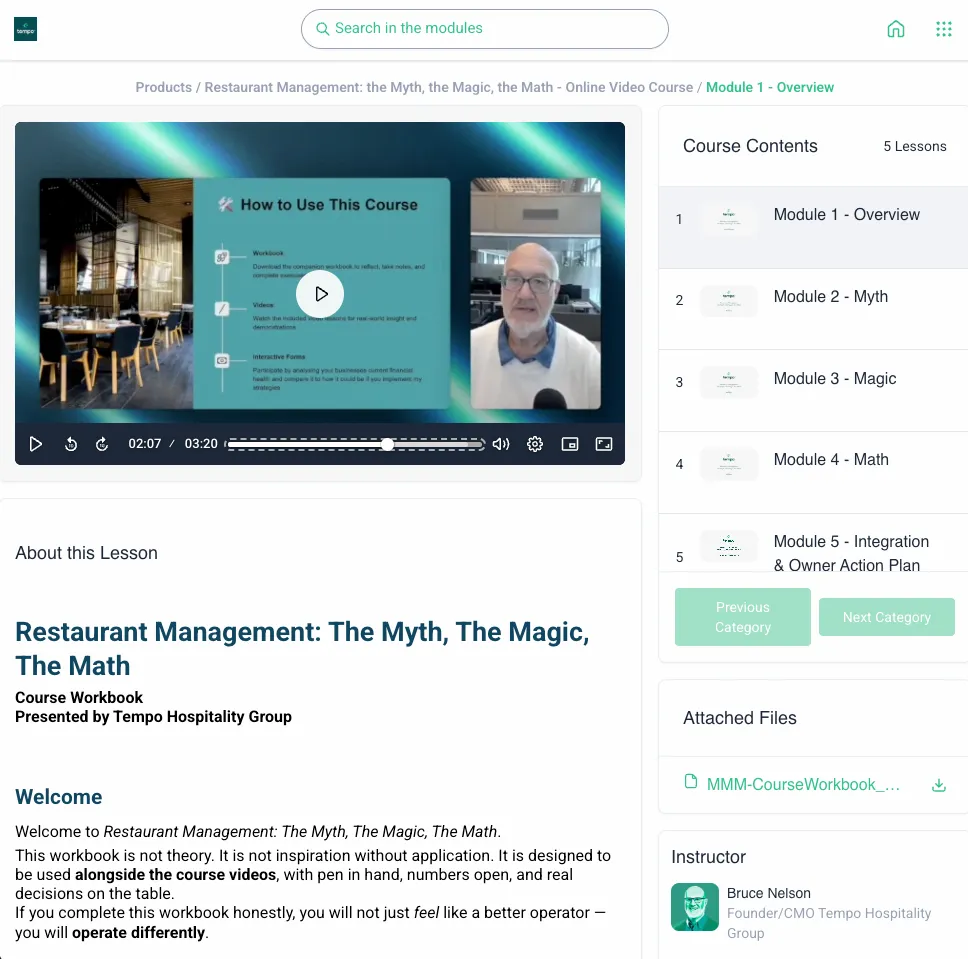Viewport: 968px width, 959px height.
Task: Open video settings gear
Action: 535,444
